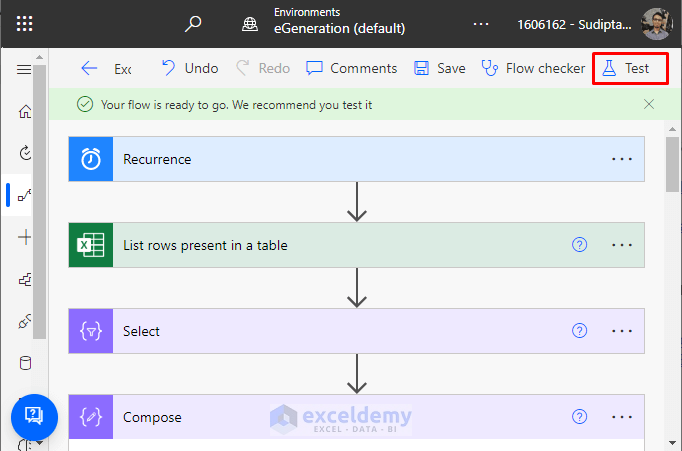Open Recurrence step ellipsis menu
Image resolution: width=682 pixels, height=451 pixels.
622,159
